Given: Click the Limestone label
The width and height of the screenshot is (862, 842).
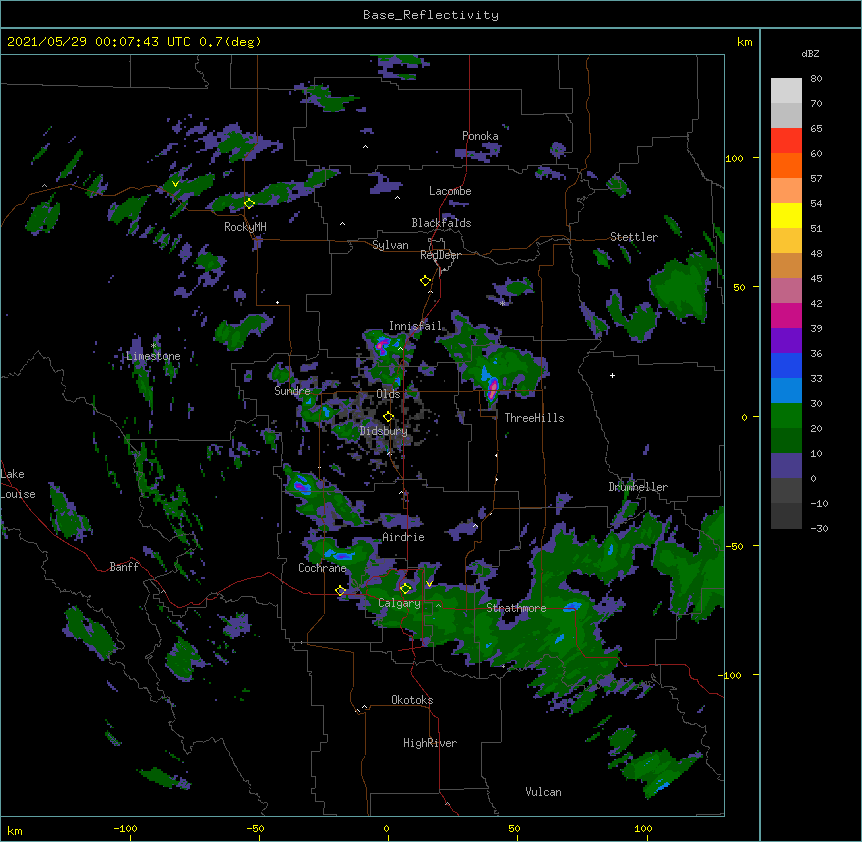Looking at the screenshot, I should point(153,356).
